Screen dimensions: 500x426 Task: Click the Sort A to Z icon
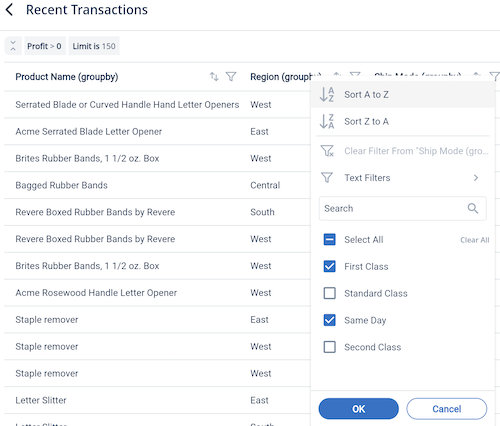coord(327,94)
